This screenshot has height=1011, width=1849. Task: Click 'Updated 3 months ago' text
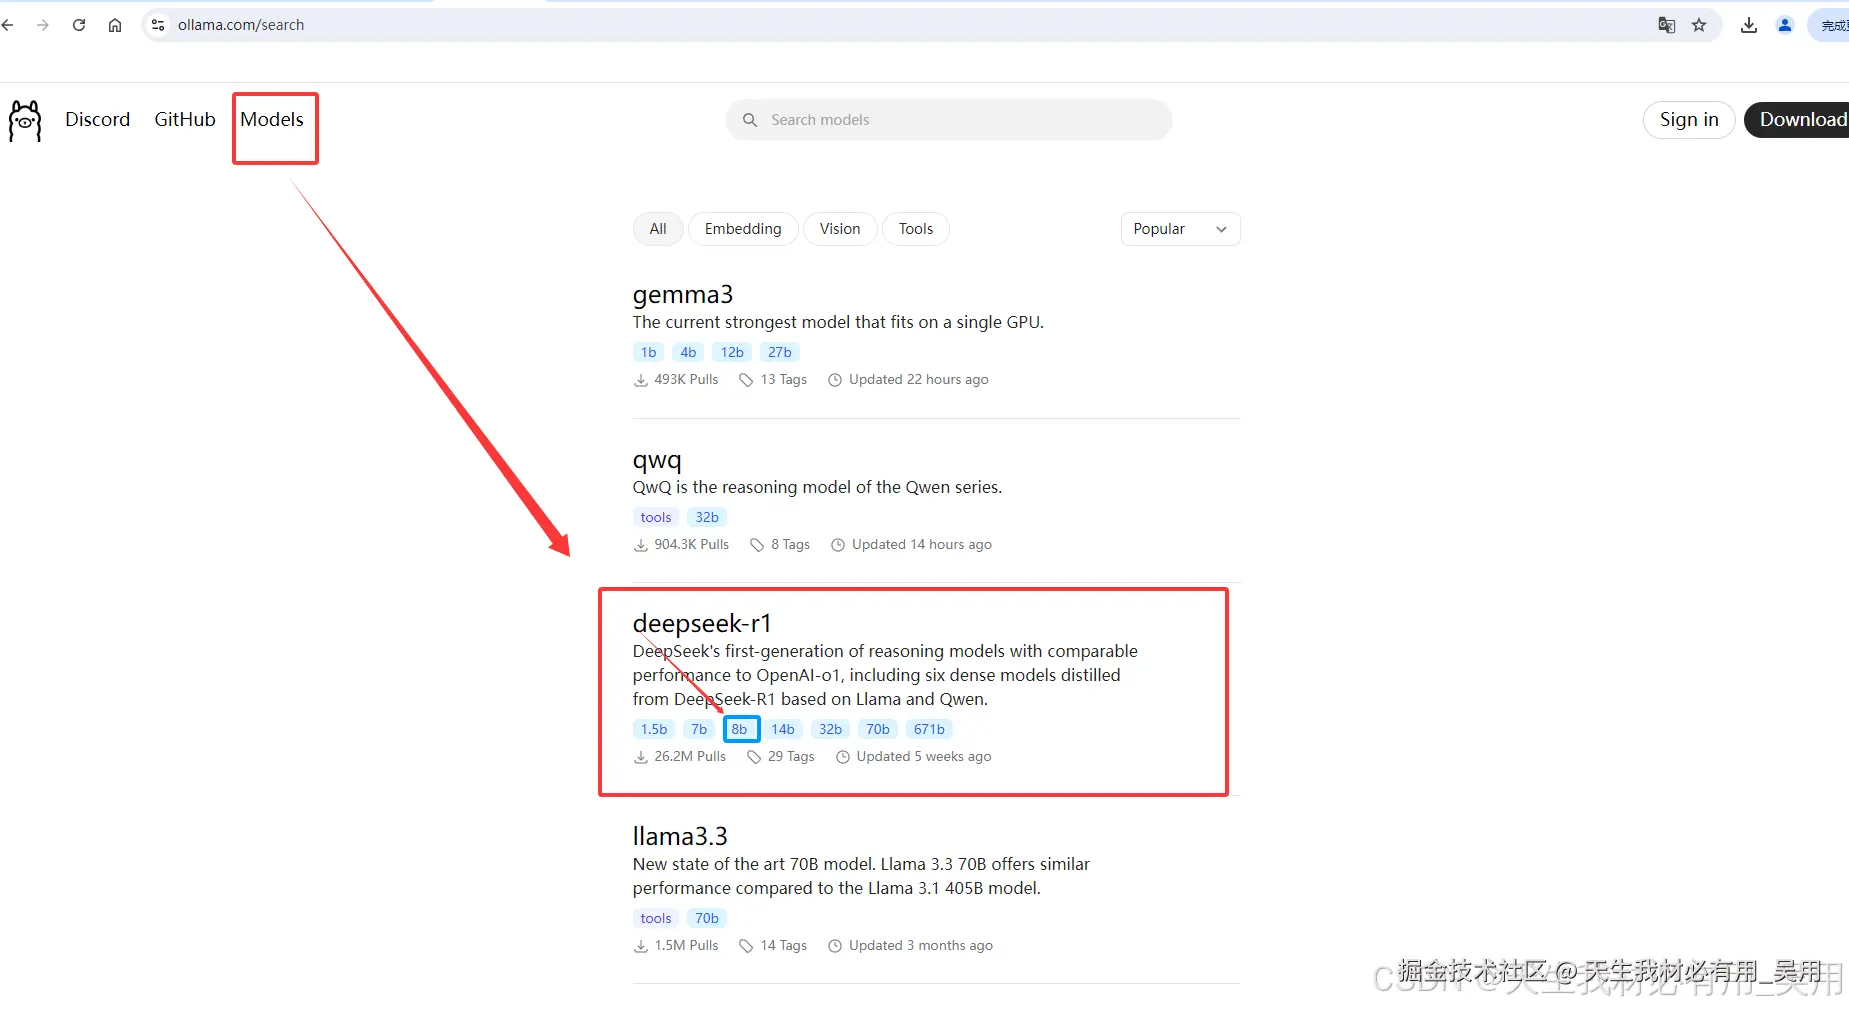point(921,946)
